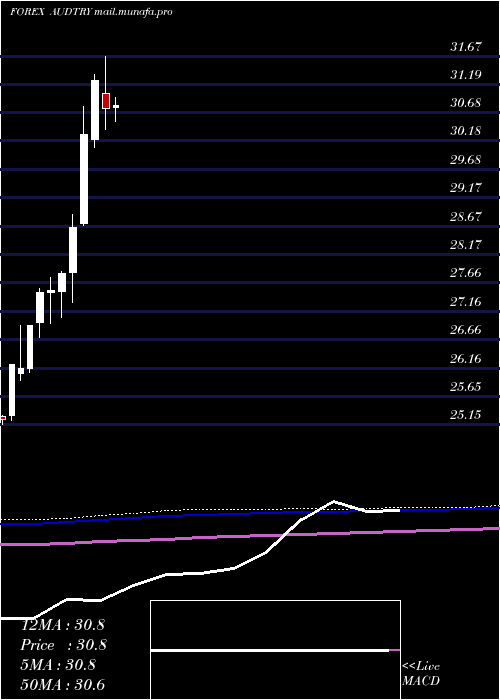Click the 28.67 price label
Image resolution: width=500 pixels, height=700 pixels.
(x=466, y=217)
